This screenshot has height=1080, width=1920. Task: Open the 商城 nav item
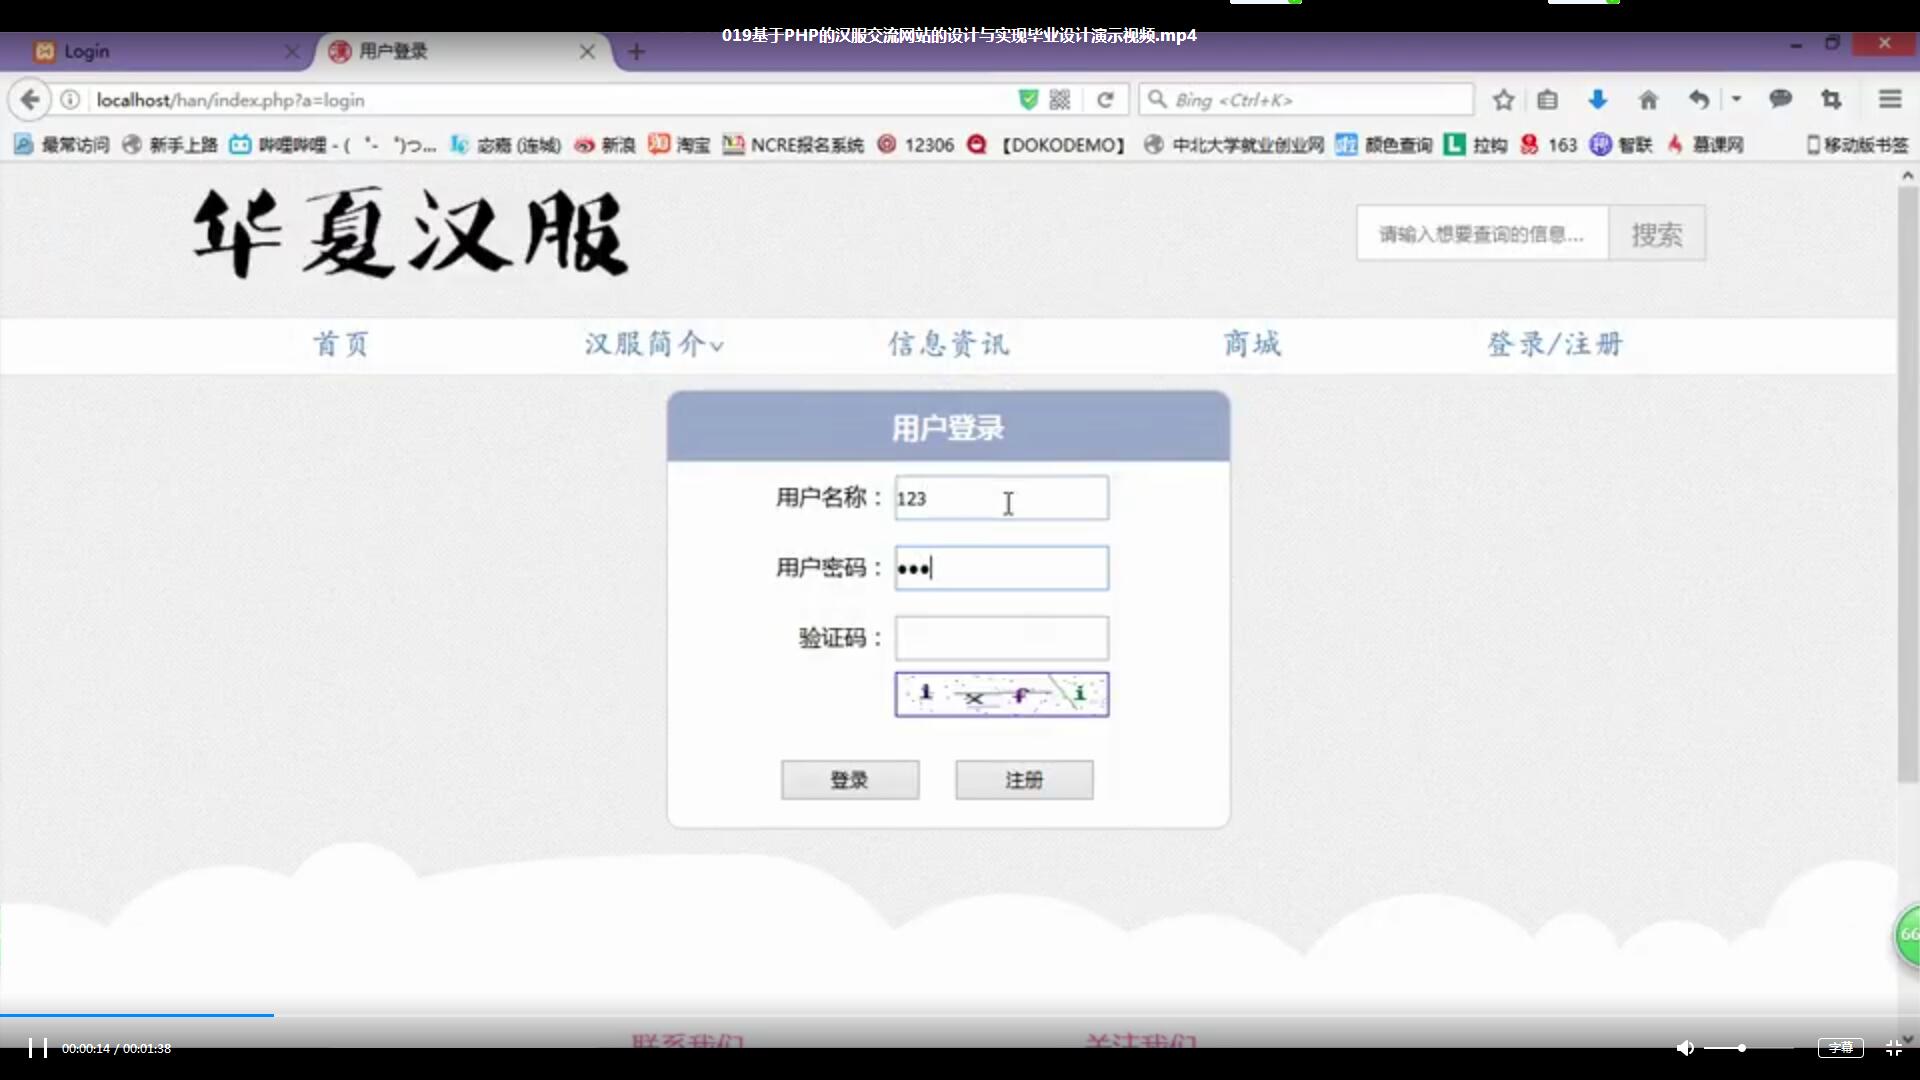pyautogui.click(x=1252, y=344)
